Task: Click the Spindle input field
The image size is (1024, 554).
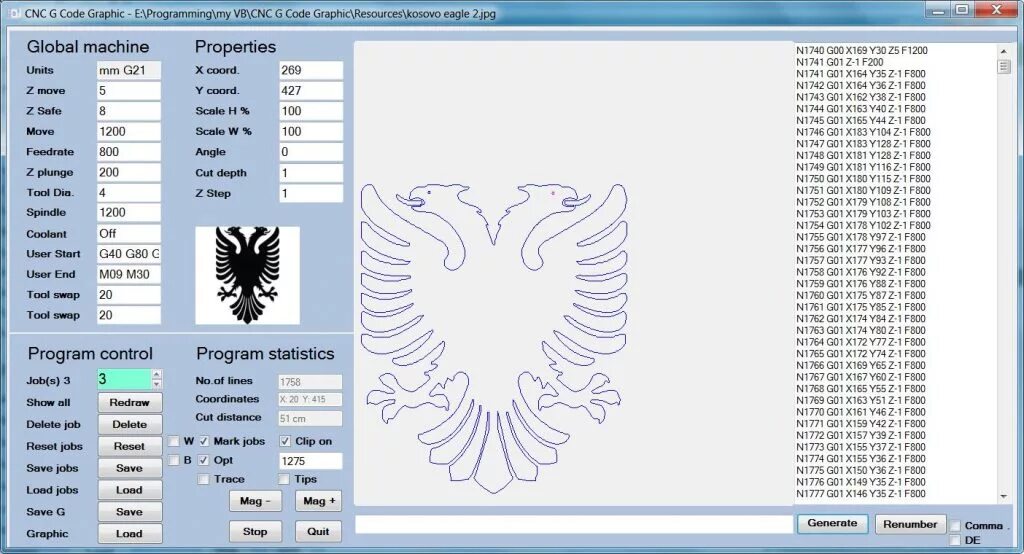Action: (129, 212)
